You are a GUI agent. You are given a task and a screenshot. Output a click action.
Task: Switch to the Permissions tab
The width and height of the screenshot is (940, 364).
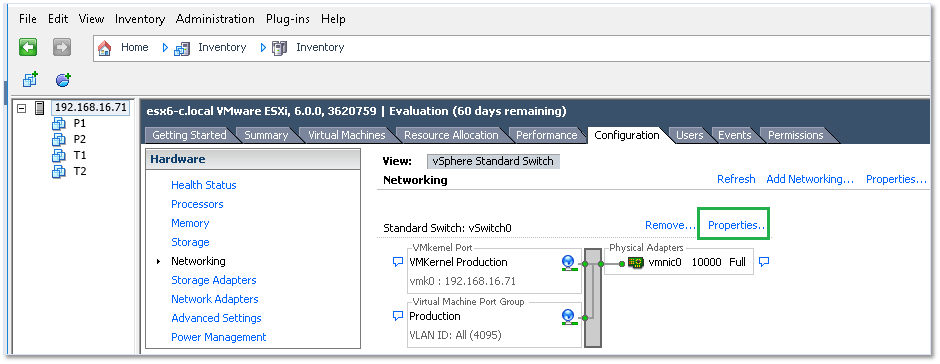coord(796,136)
